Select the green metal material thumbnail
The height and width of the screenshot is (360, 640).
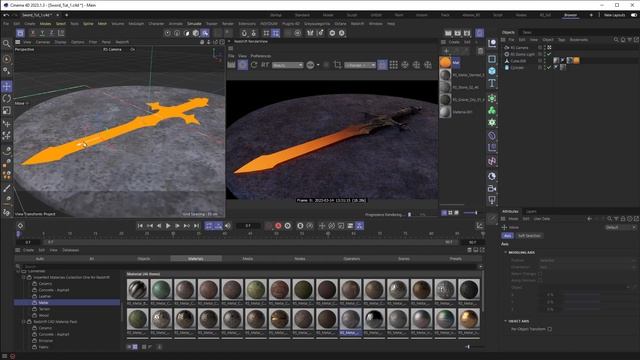tap(161, 289)
